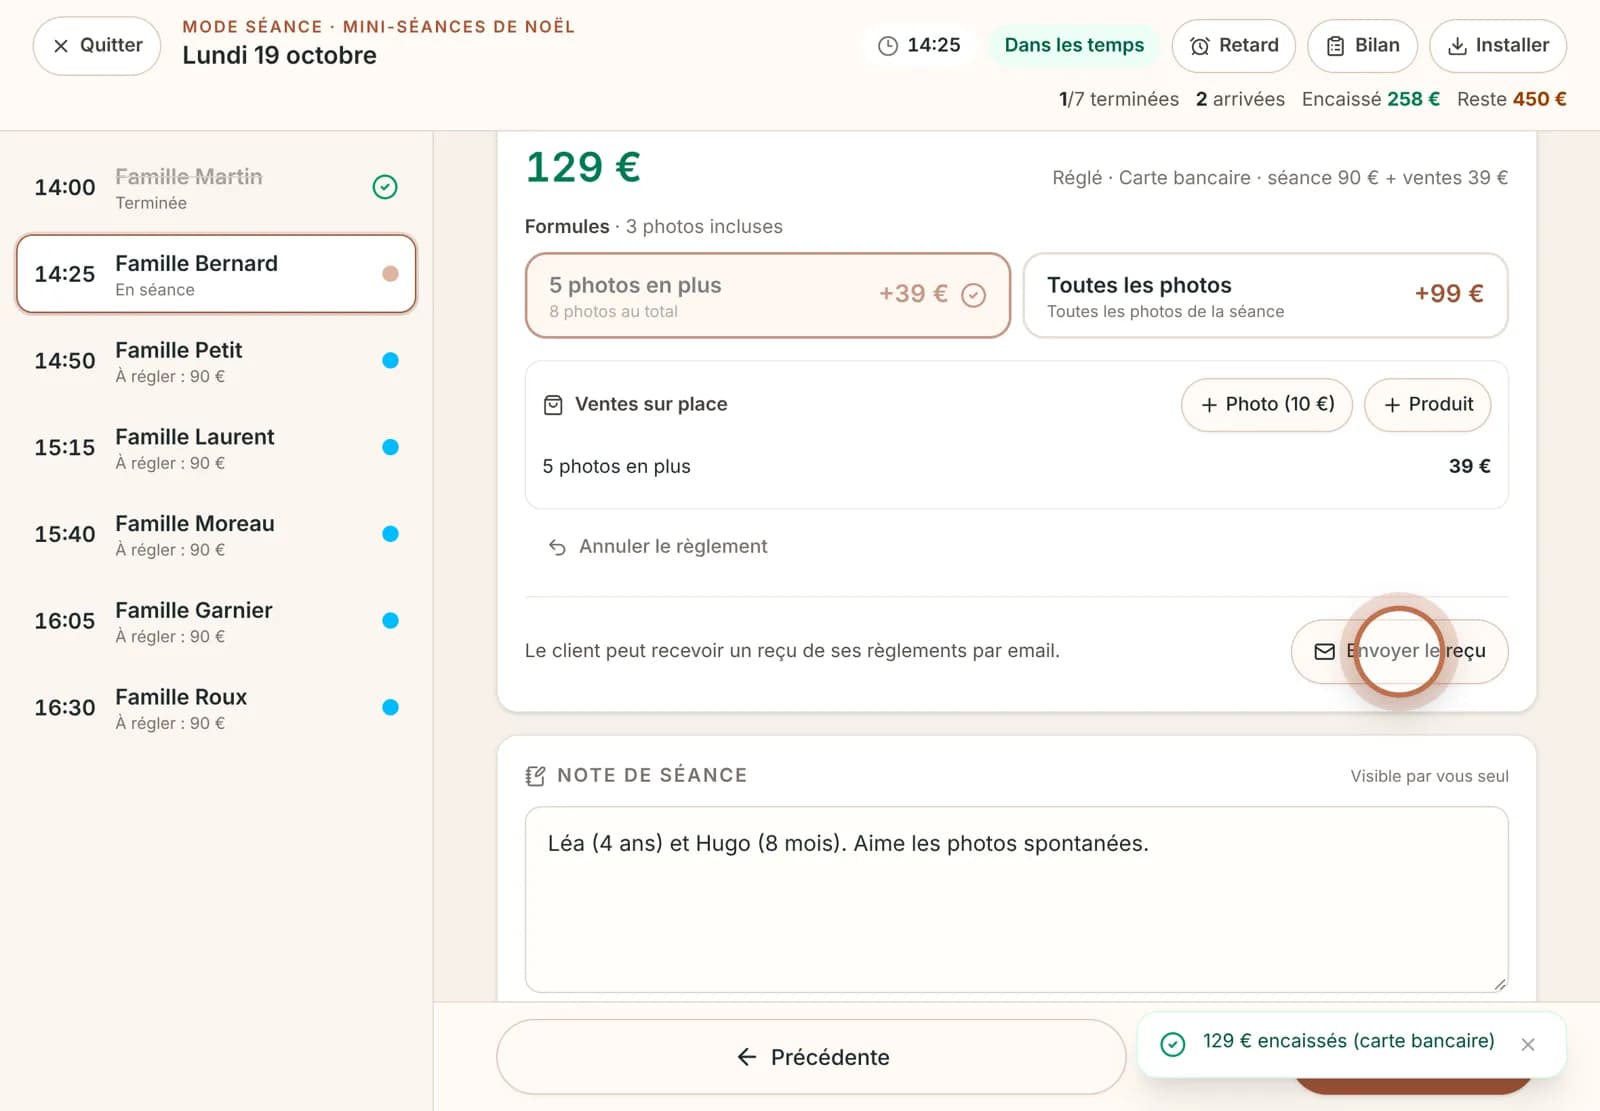The image size is (1600, 1111).
Task: Click 'Annuler le règlement' to undo payment
Action: point(658,547)
